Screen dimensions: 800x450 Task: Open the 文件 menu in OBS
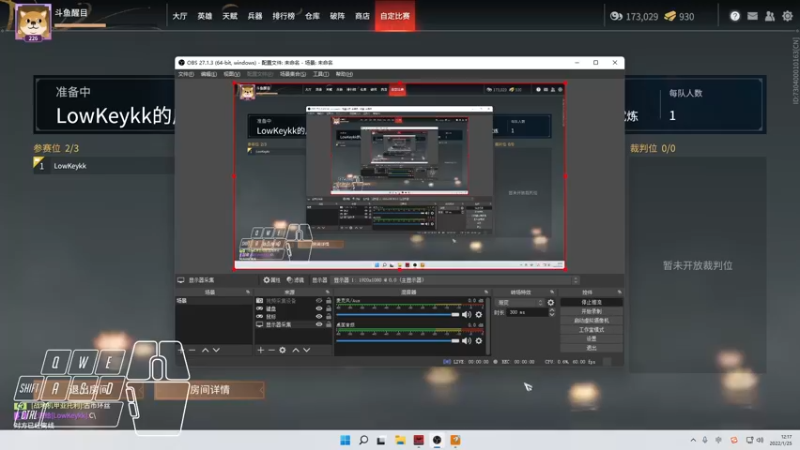click(186, 74)
